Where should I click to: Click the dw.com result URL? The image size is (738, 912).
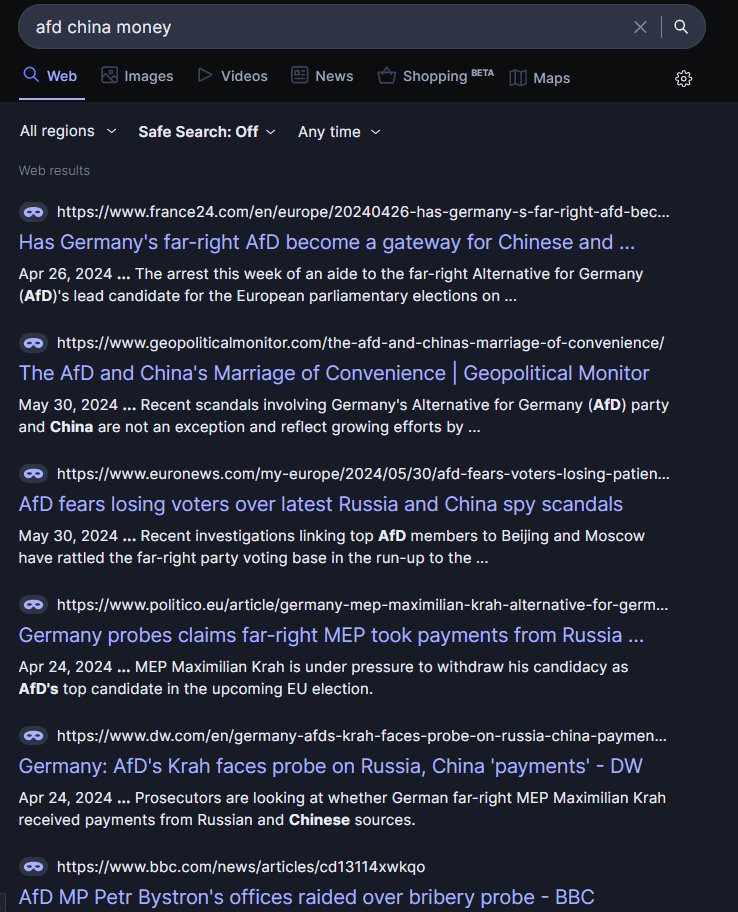[x=362, y=735]
